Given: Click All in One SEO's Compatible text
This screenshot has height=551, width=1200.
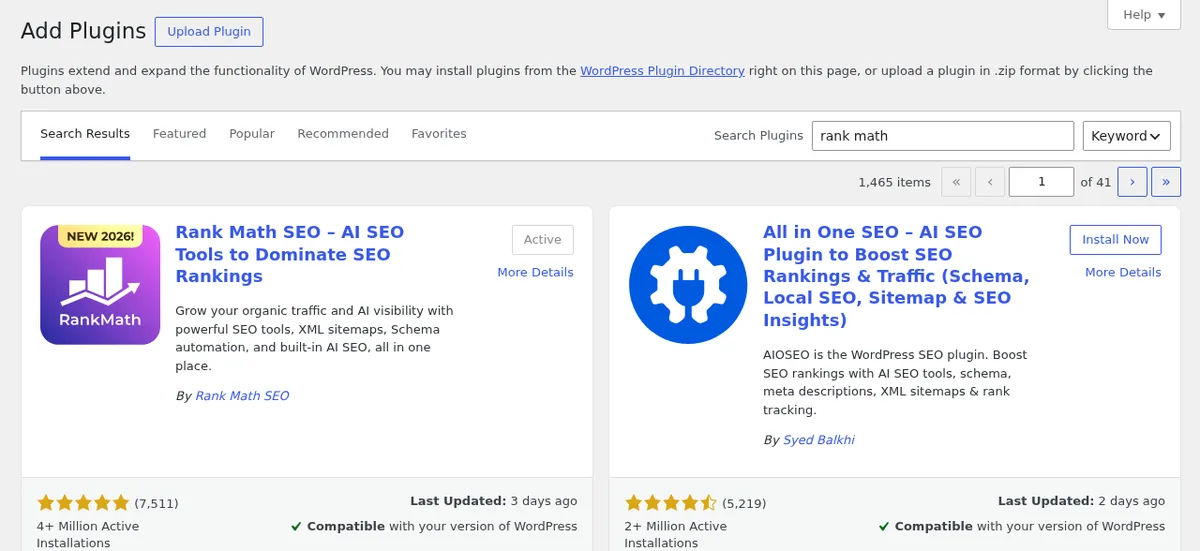Looking at the screenshot, I should click(1022, 526).
